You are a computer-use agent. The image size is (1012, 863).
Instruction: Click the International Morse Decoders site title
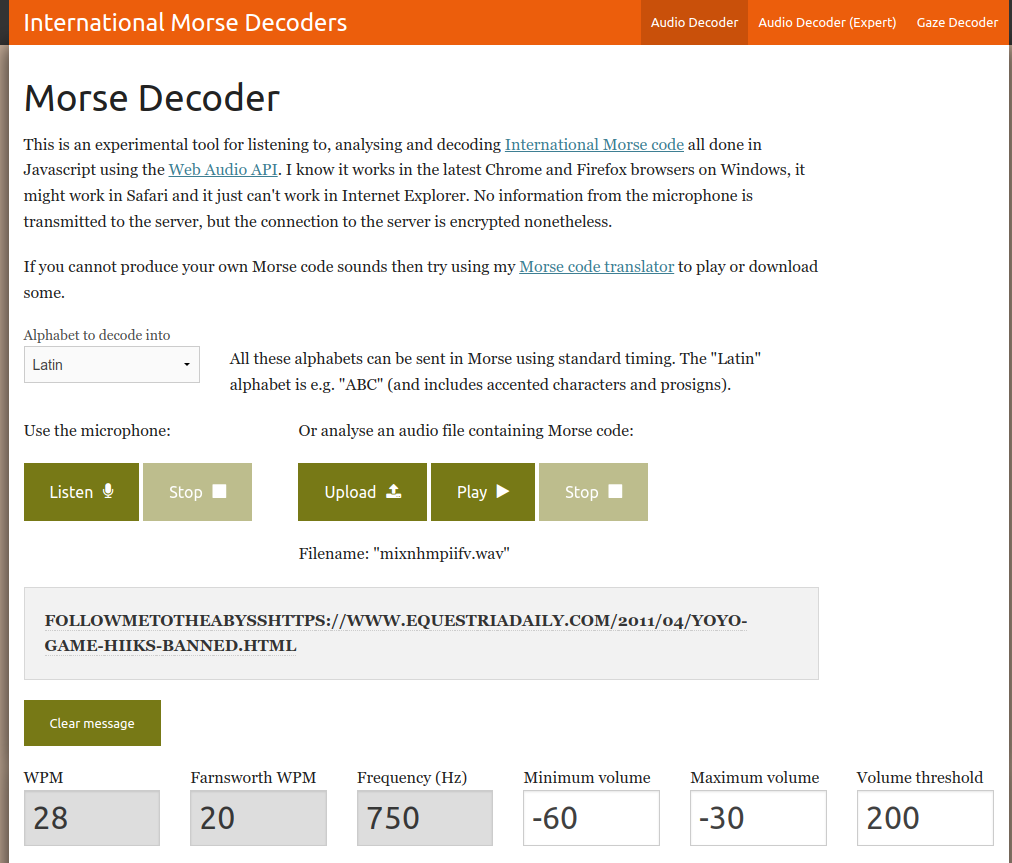pos(185,22)
